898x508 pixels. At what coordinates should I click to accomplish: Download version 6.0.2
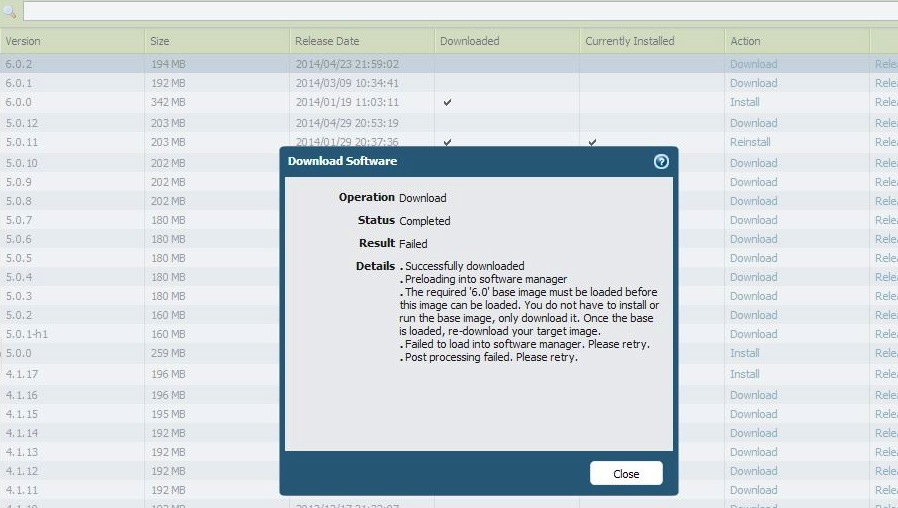[754, 64]
